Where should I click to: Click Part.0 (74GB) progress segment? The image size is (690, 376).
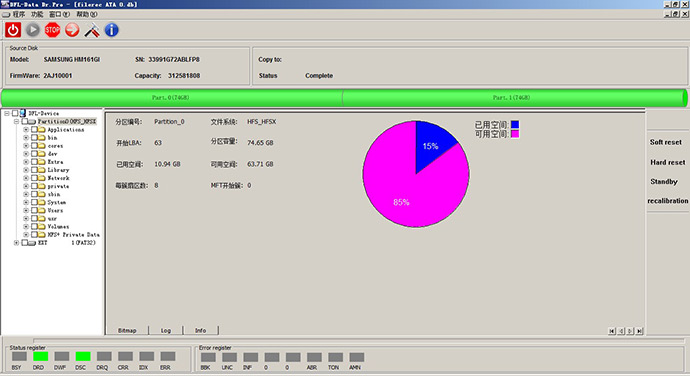click(x=172, y=98)
